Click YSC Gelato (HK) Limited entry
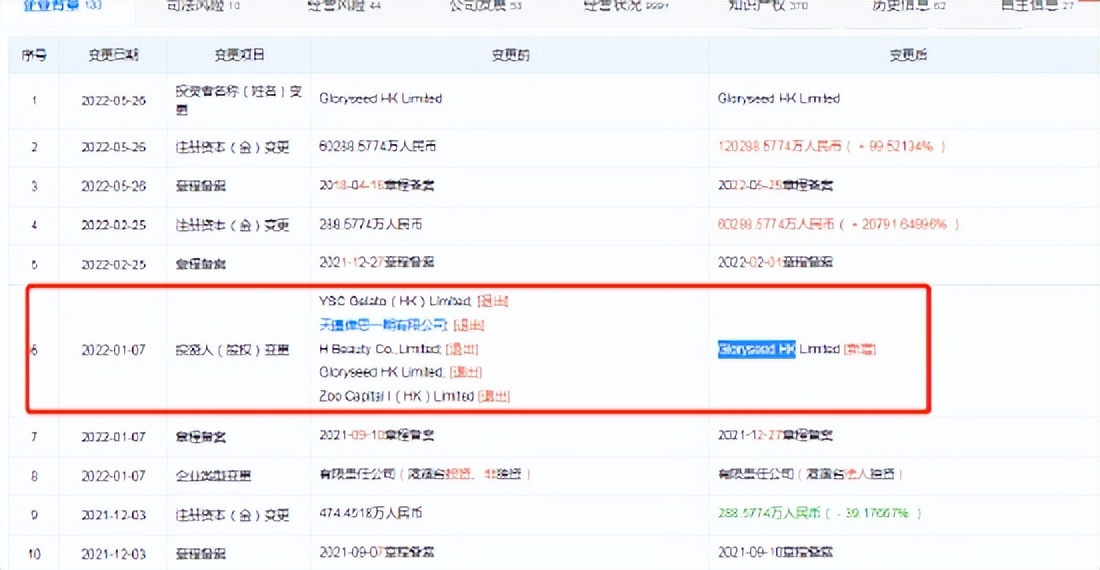Screen dimensions: 1100x570 pyautogui.click(x=395, y=301)
